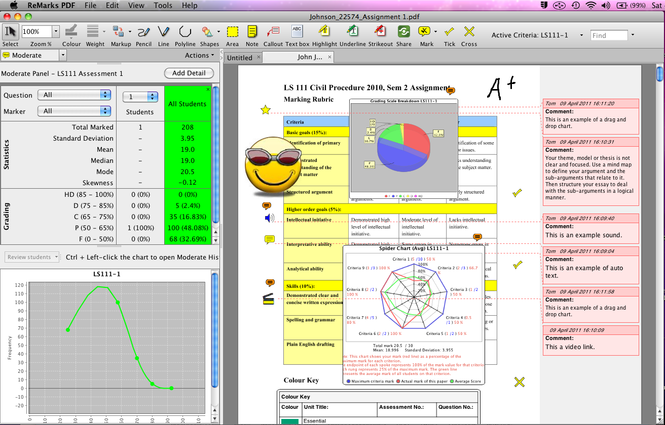Click the Find search field
The height and width of the screenshot is (425, 665).
609,36
